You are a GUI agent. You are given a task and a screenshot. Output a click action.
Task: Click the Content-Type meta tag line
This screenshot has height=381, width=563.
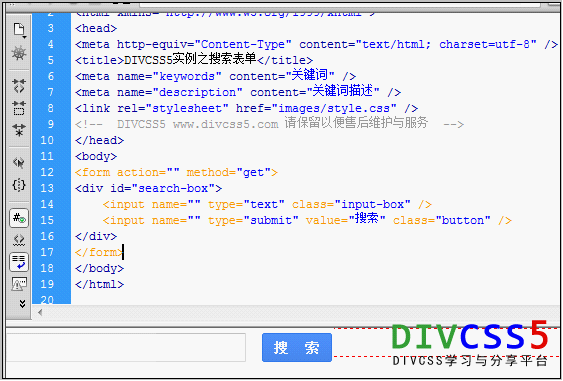pos(316,44)
